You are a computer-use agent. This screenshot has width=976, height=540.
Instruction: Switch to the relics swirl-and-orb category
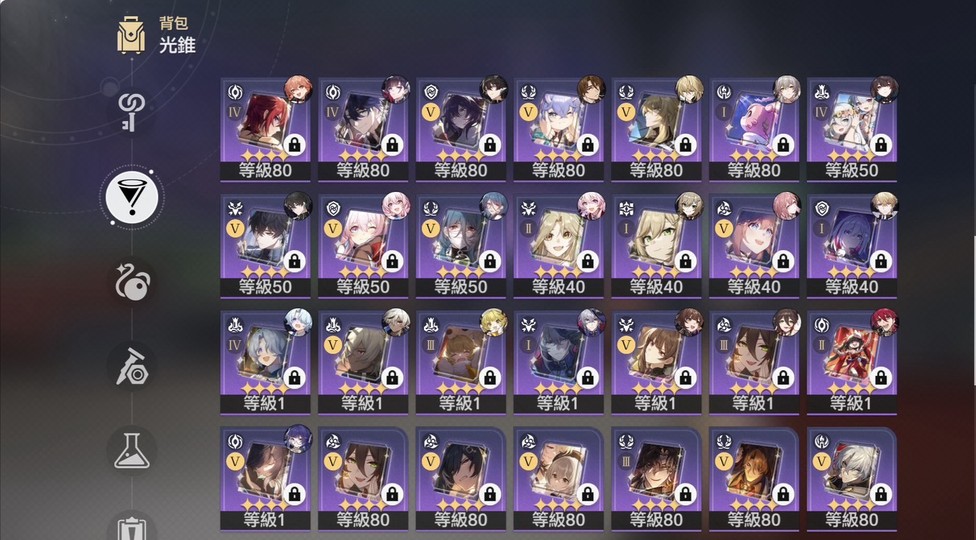(x=131, y=283)
